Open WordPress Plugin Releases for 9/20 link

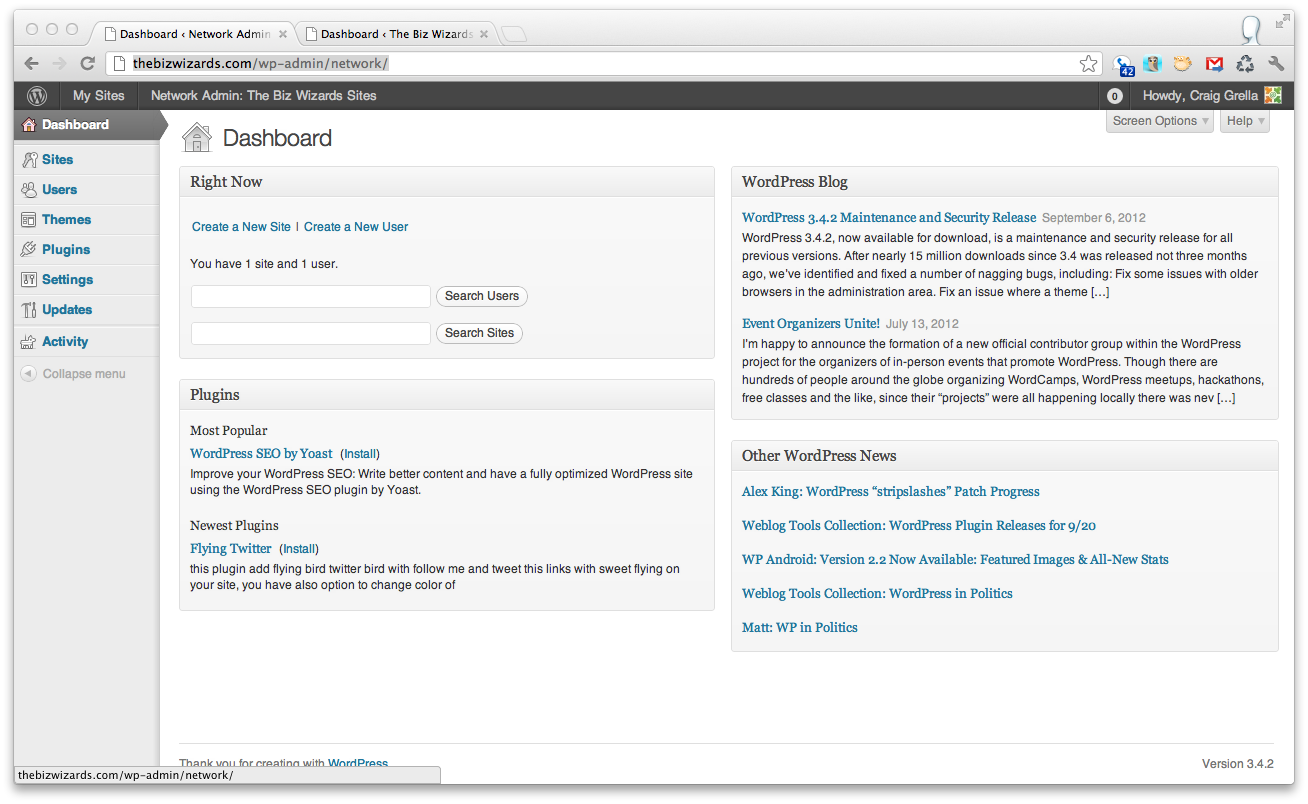[x=919, y=526]
